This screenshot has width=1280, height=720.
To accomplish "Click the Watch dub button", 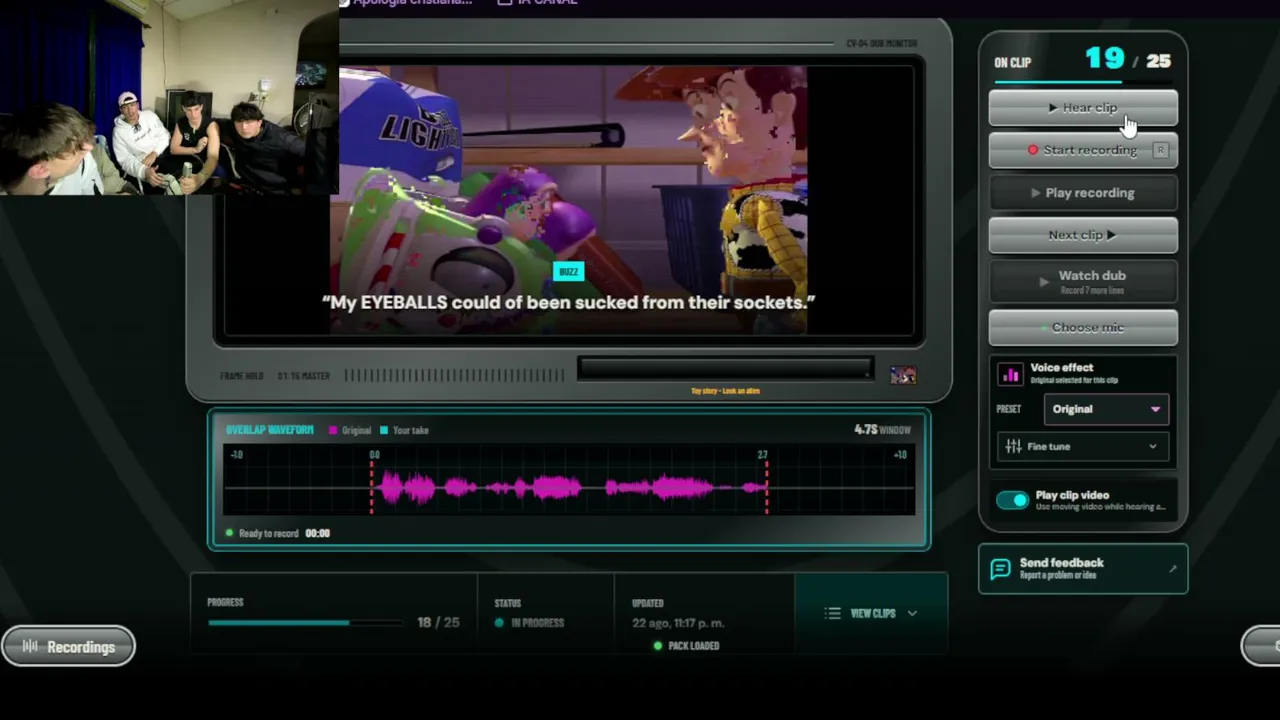I will [x=1083, y=281].
